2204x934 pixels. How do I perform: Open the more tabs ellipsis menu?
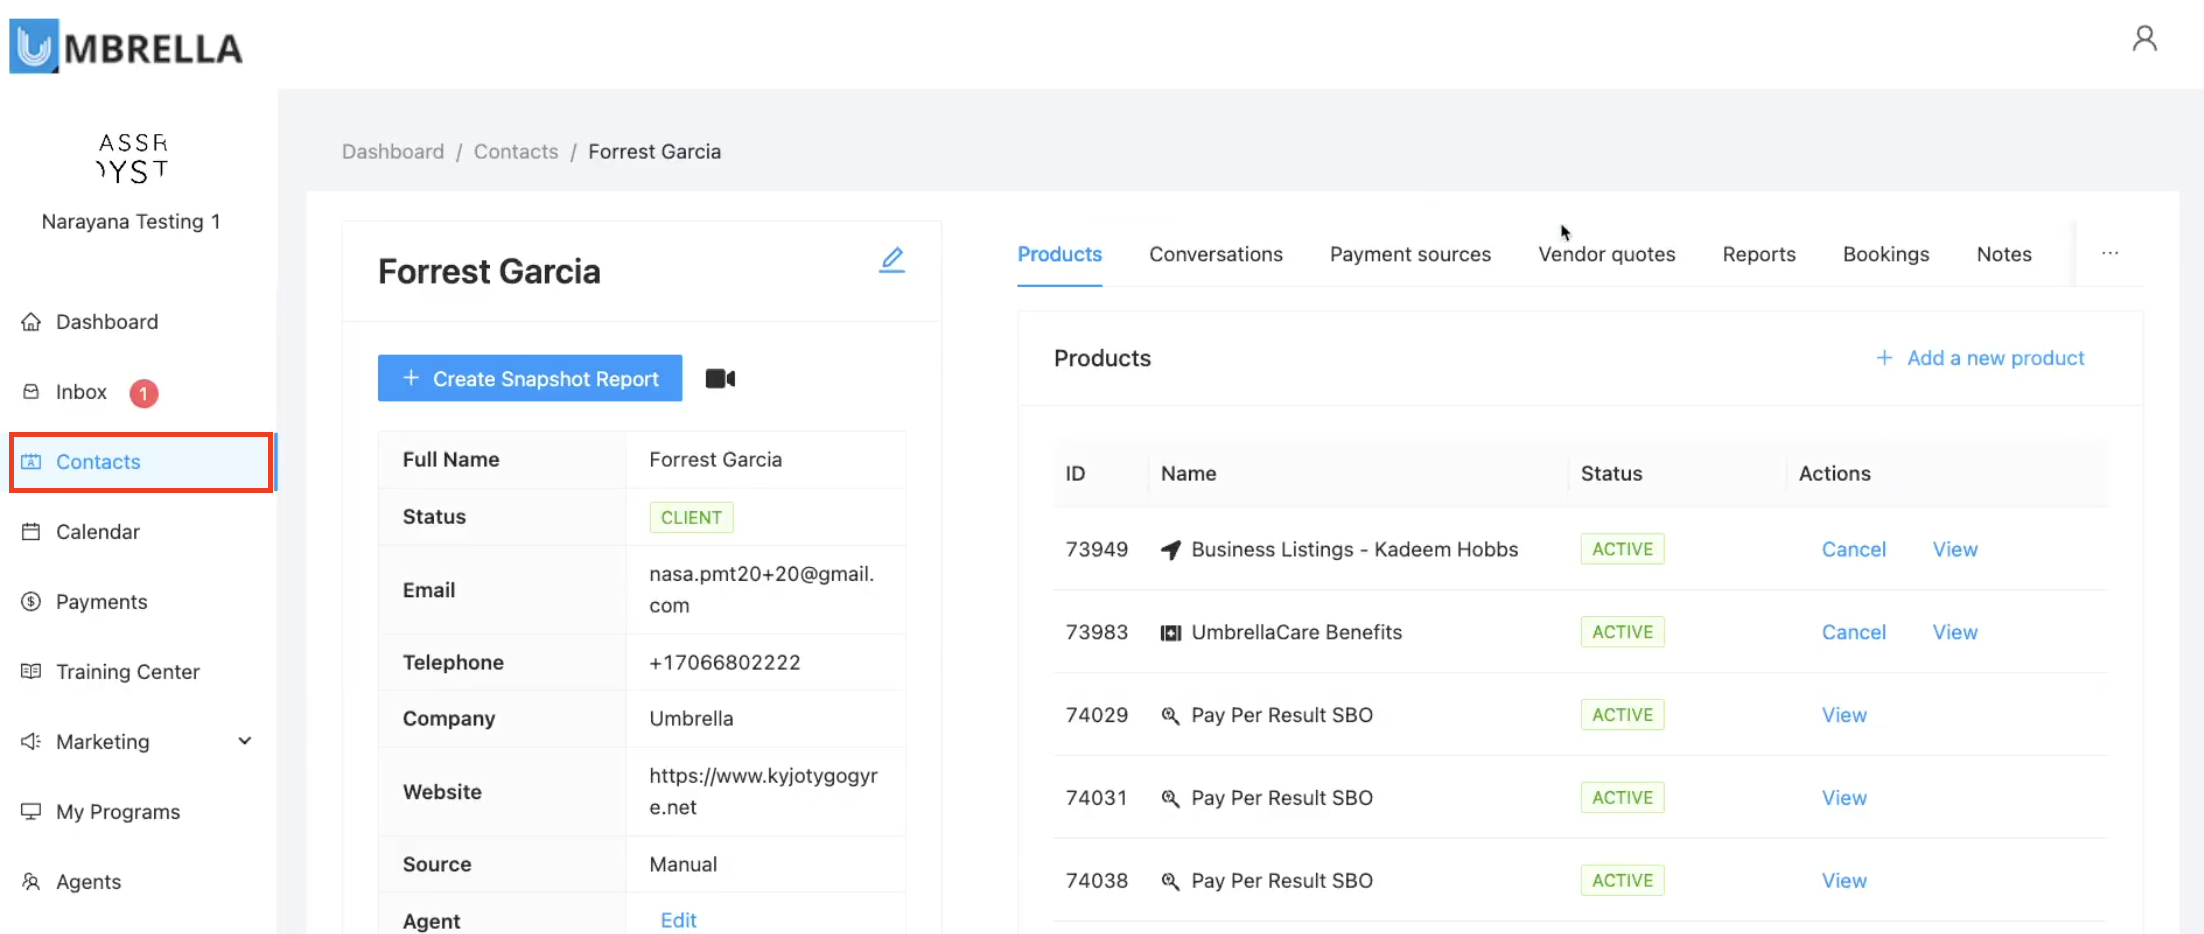pyautogui.click(x=2109, y=254)
